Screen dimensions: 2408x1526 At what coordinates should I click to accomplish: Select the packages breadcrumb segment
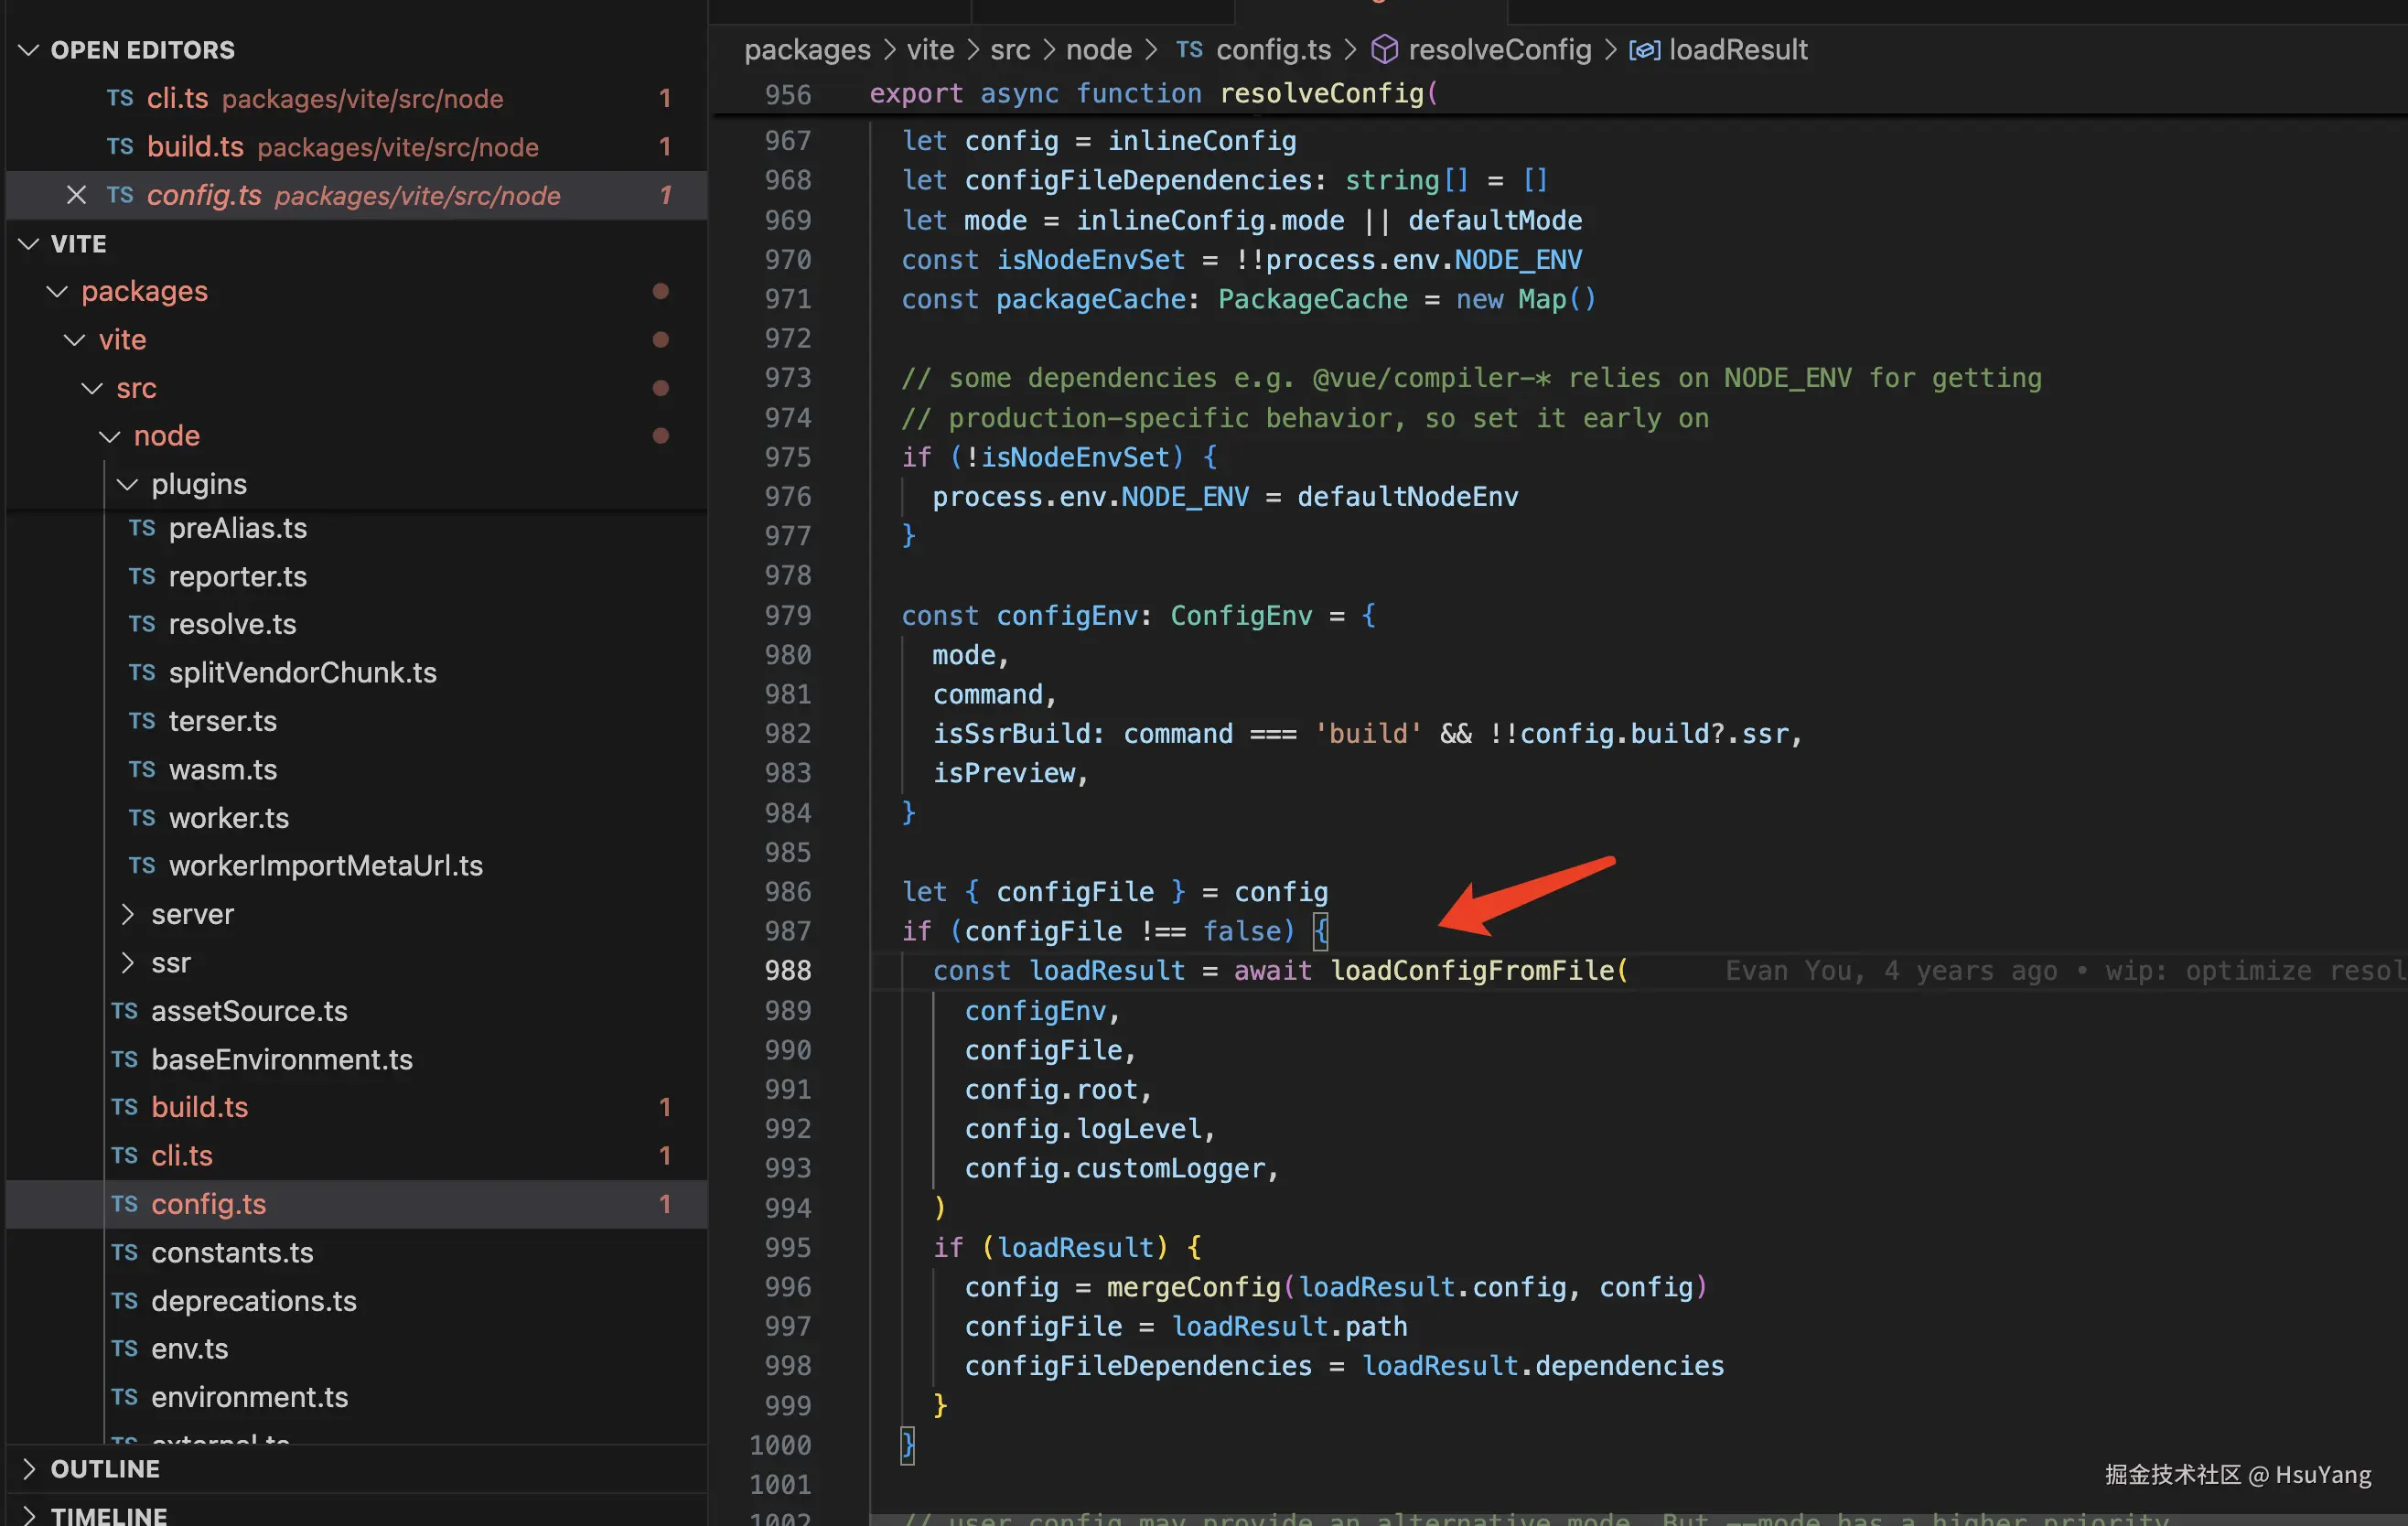coord(807,49)
